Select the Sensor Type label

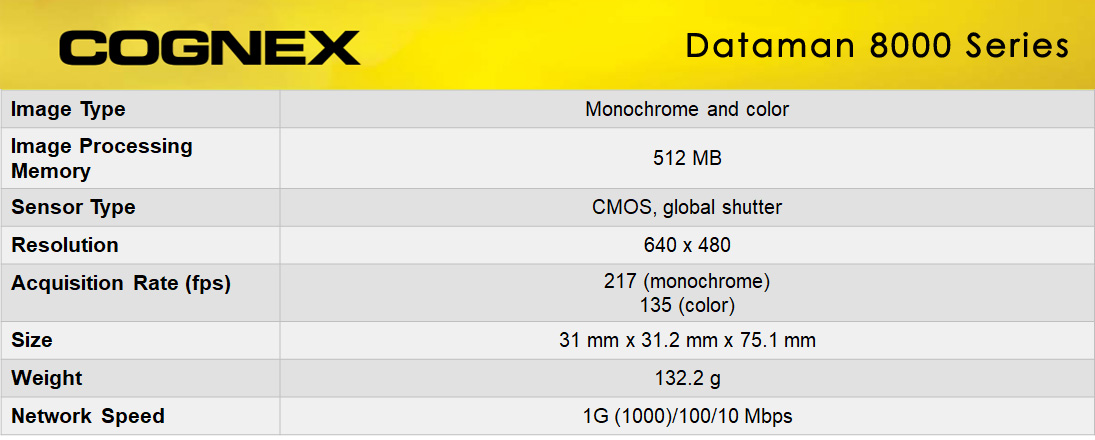coord(73,207)
